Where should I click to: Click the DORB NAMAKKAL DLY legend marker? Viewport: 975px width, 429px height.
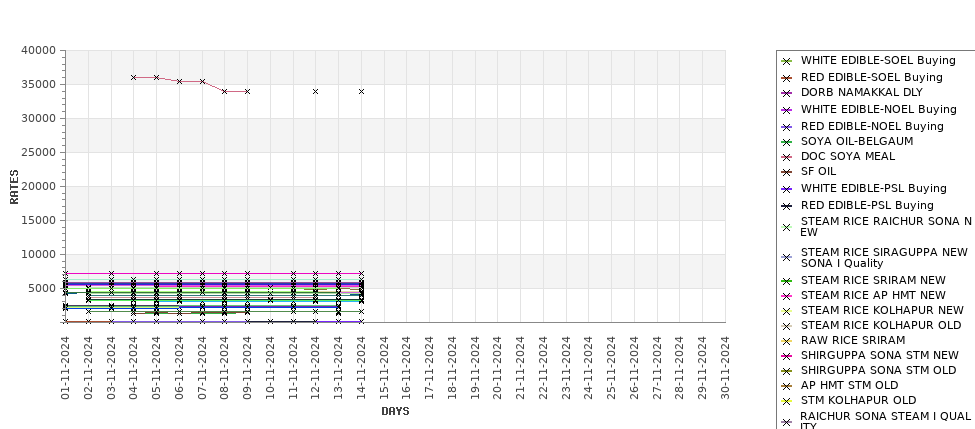click(786, 93)
